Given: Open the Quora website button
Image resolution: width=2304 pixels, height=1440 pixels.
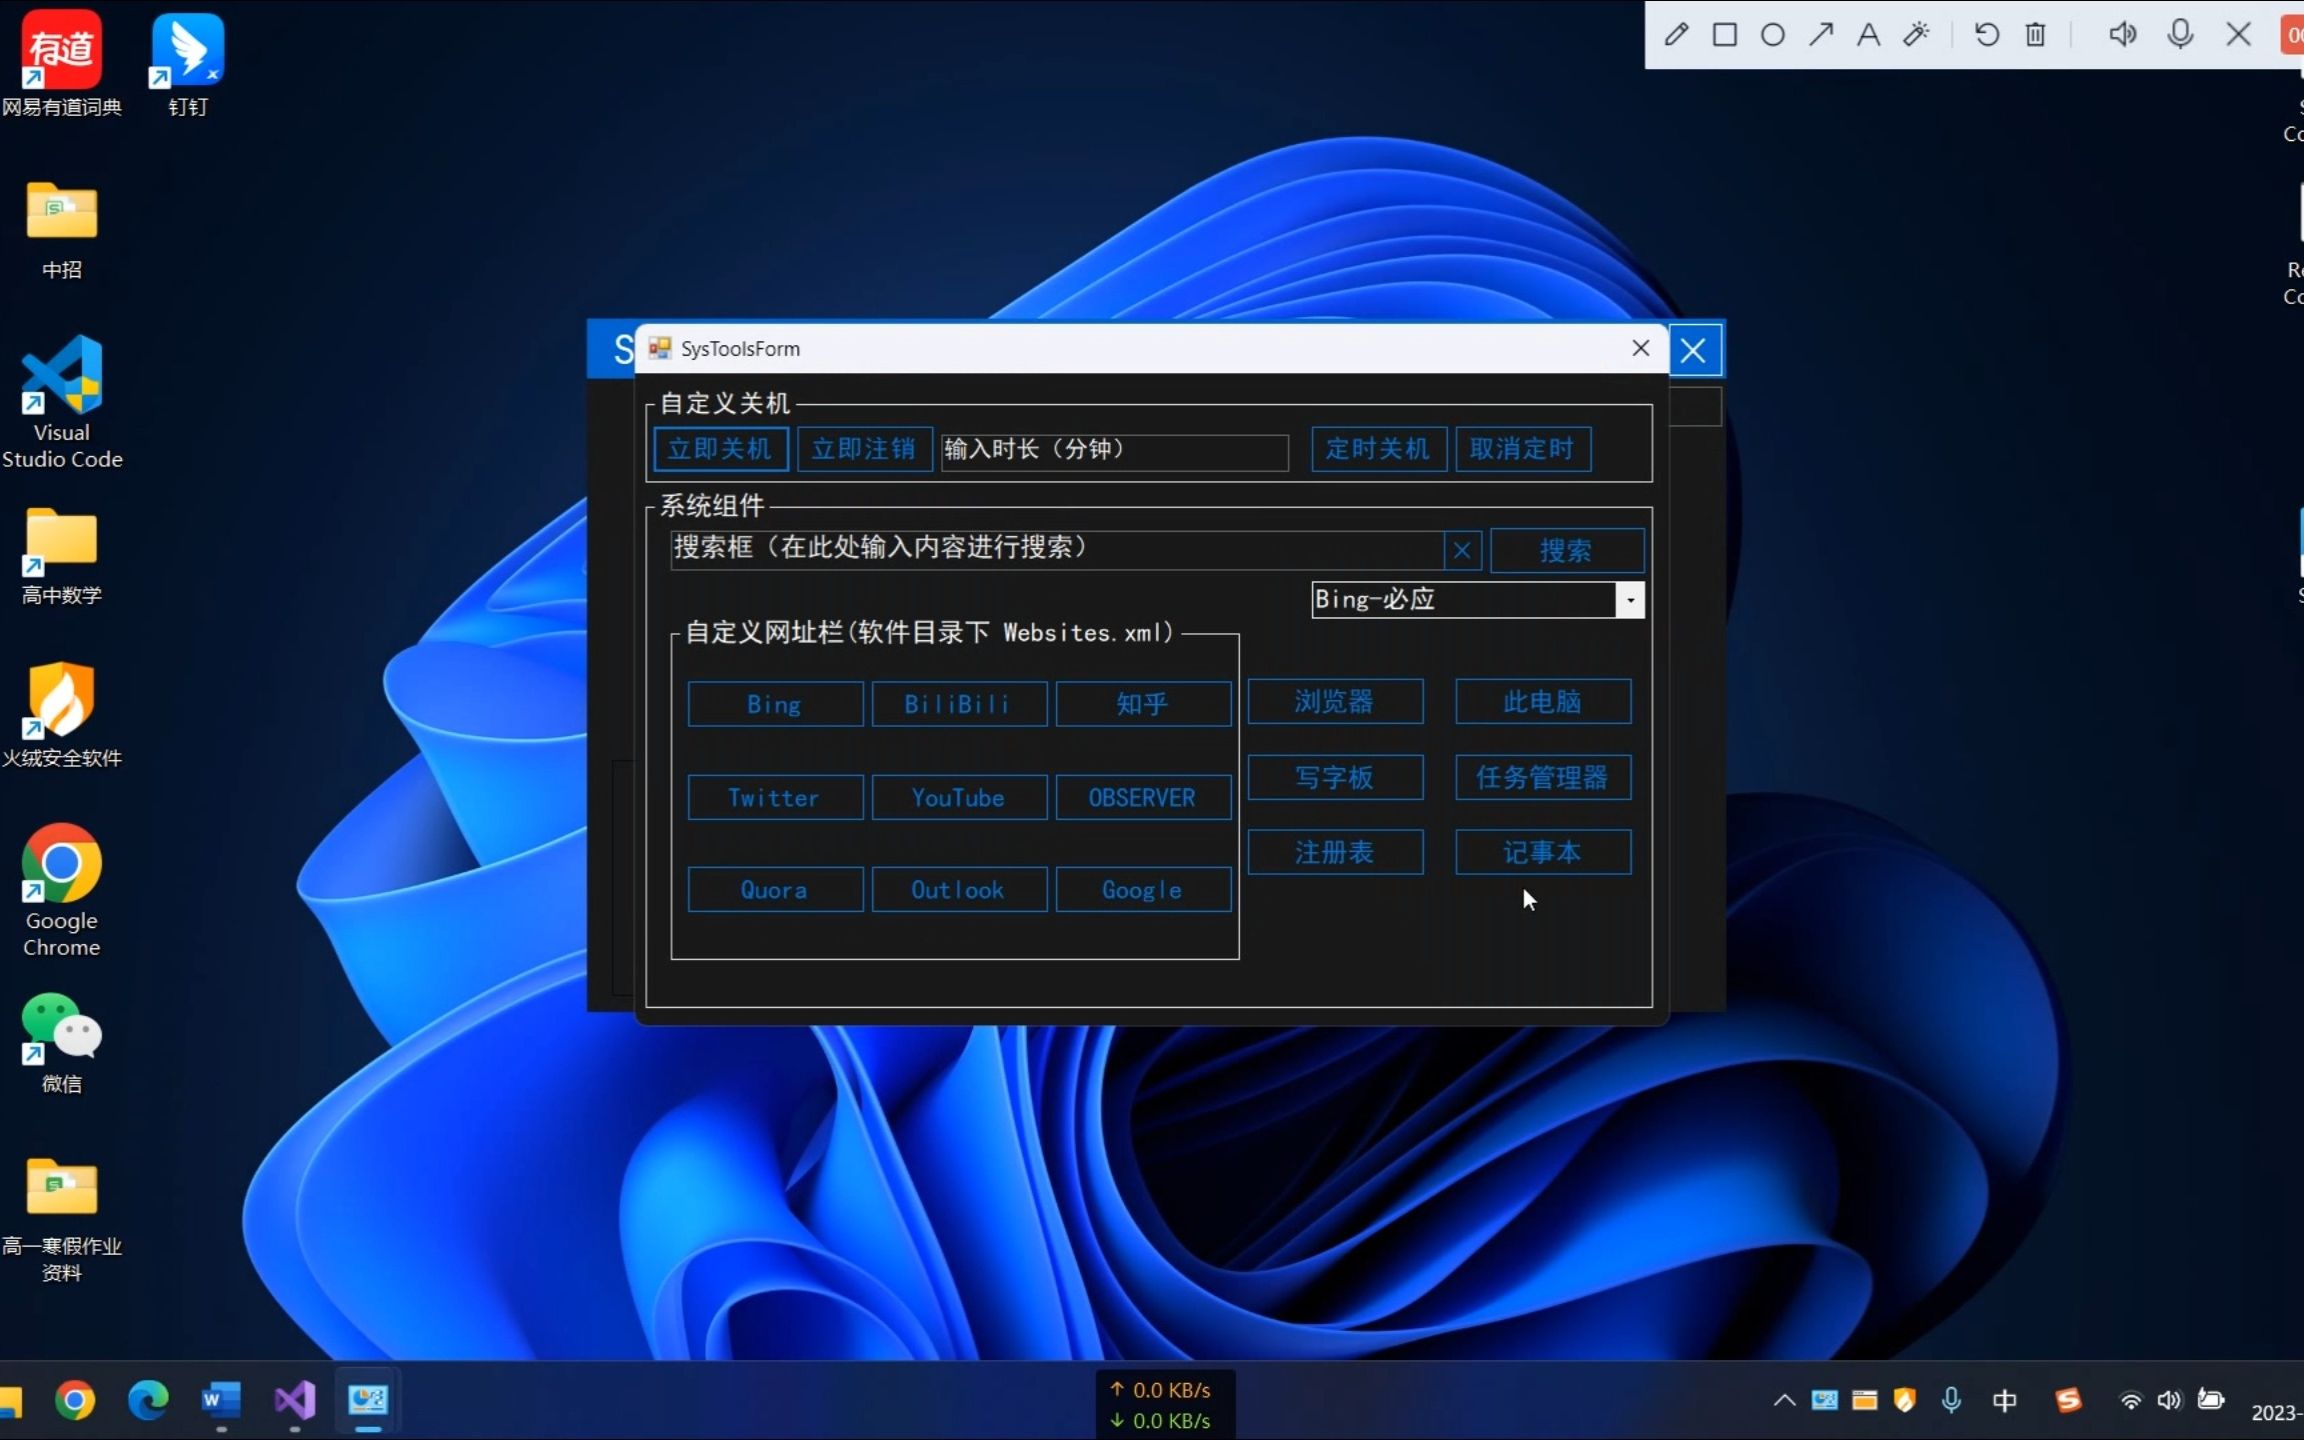Looking at the screenshot, I should (775, 890).
